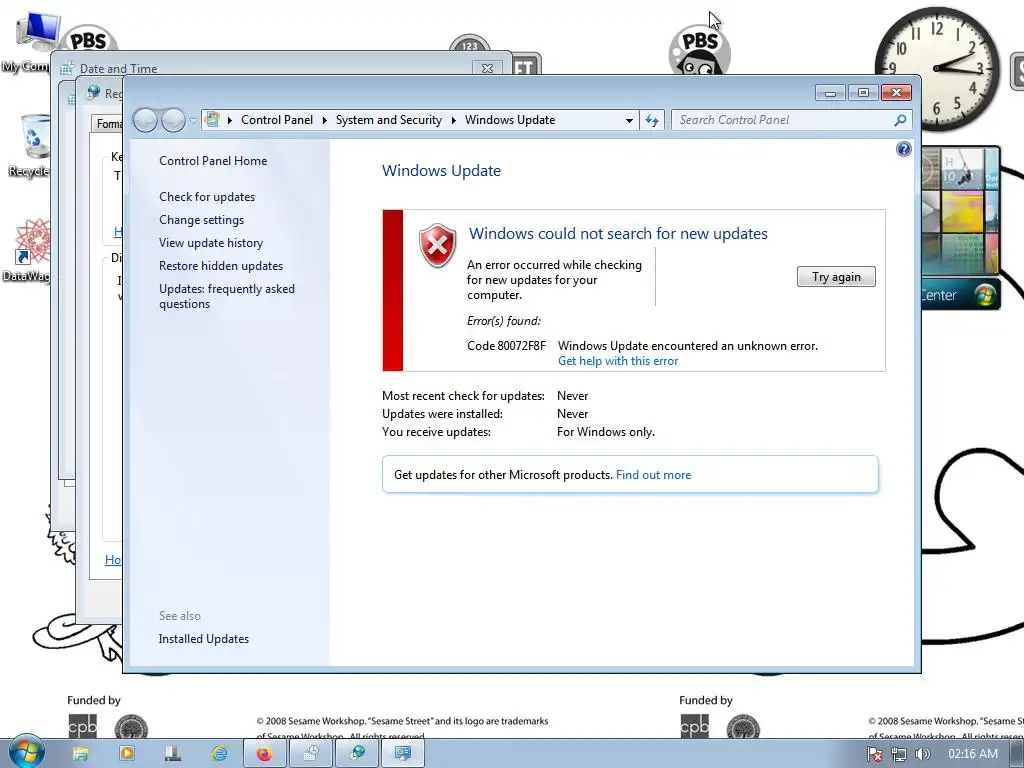
Task: Go to Control Panel Home
Action: click(213, 161)
